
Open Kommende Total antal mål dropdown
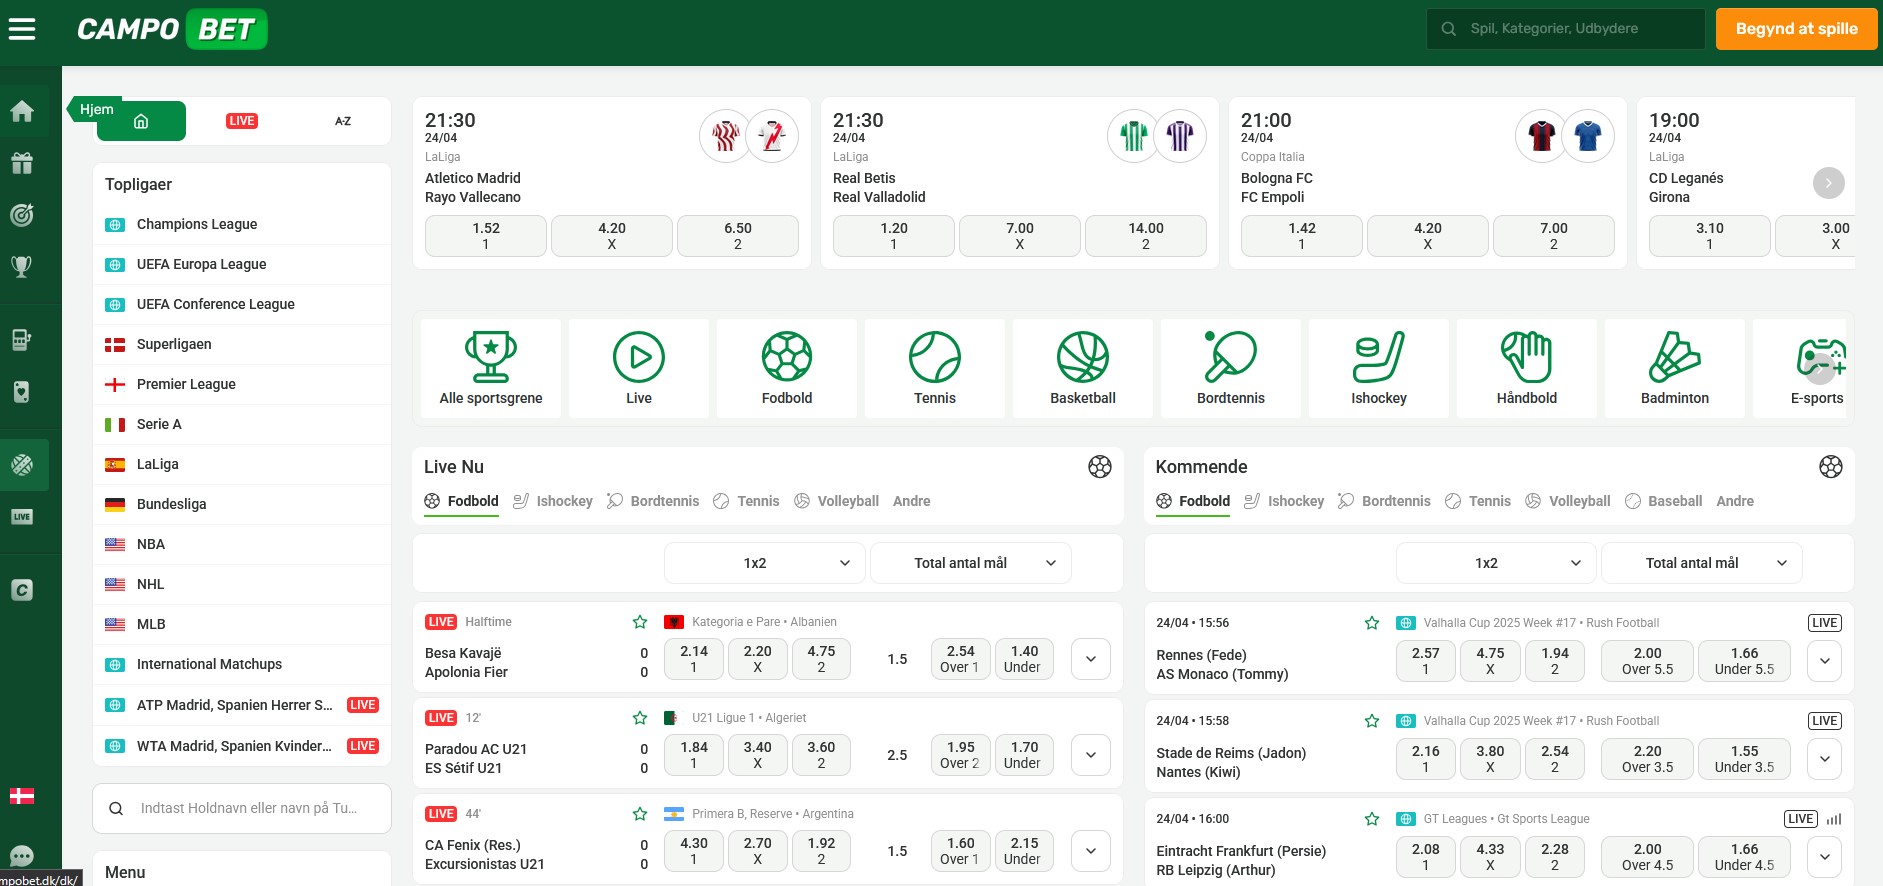(x=1702, y=563)
